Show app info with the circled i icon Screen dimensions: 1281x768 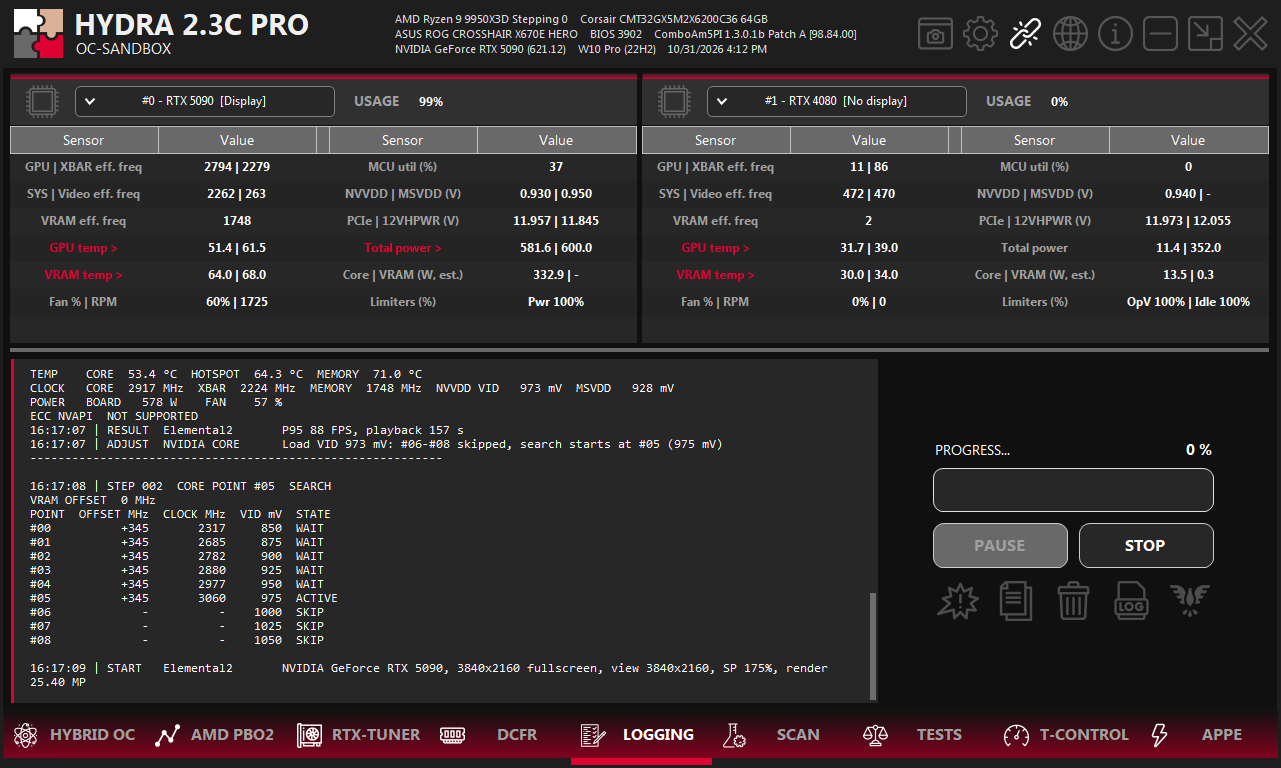click(x=1115, y=34)
